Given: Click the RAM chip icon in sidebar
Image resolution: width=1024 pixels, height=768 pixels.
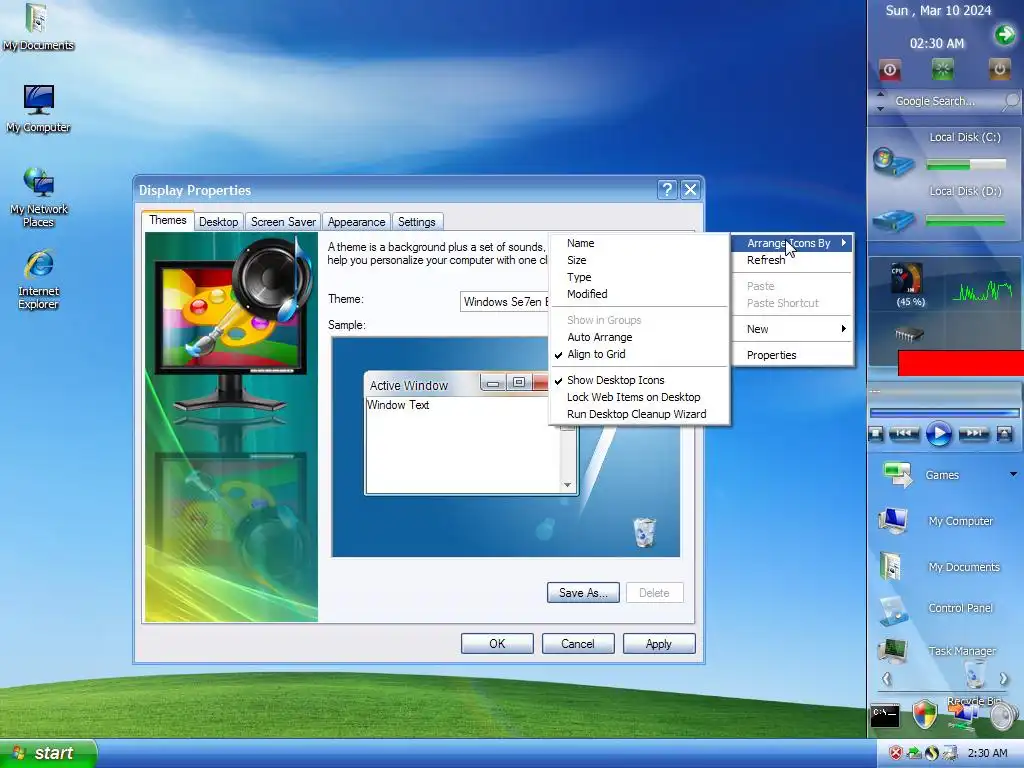Looking at the screenshot, I should click(x=908, y=335).
